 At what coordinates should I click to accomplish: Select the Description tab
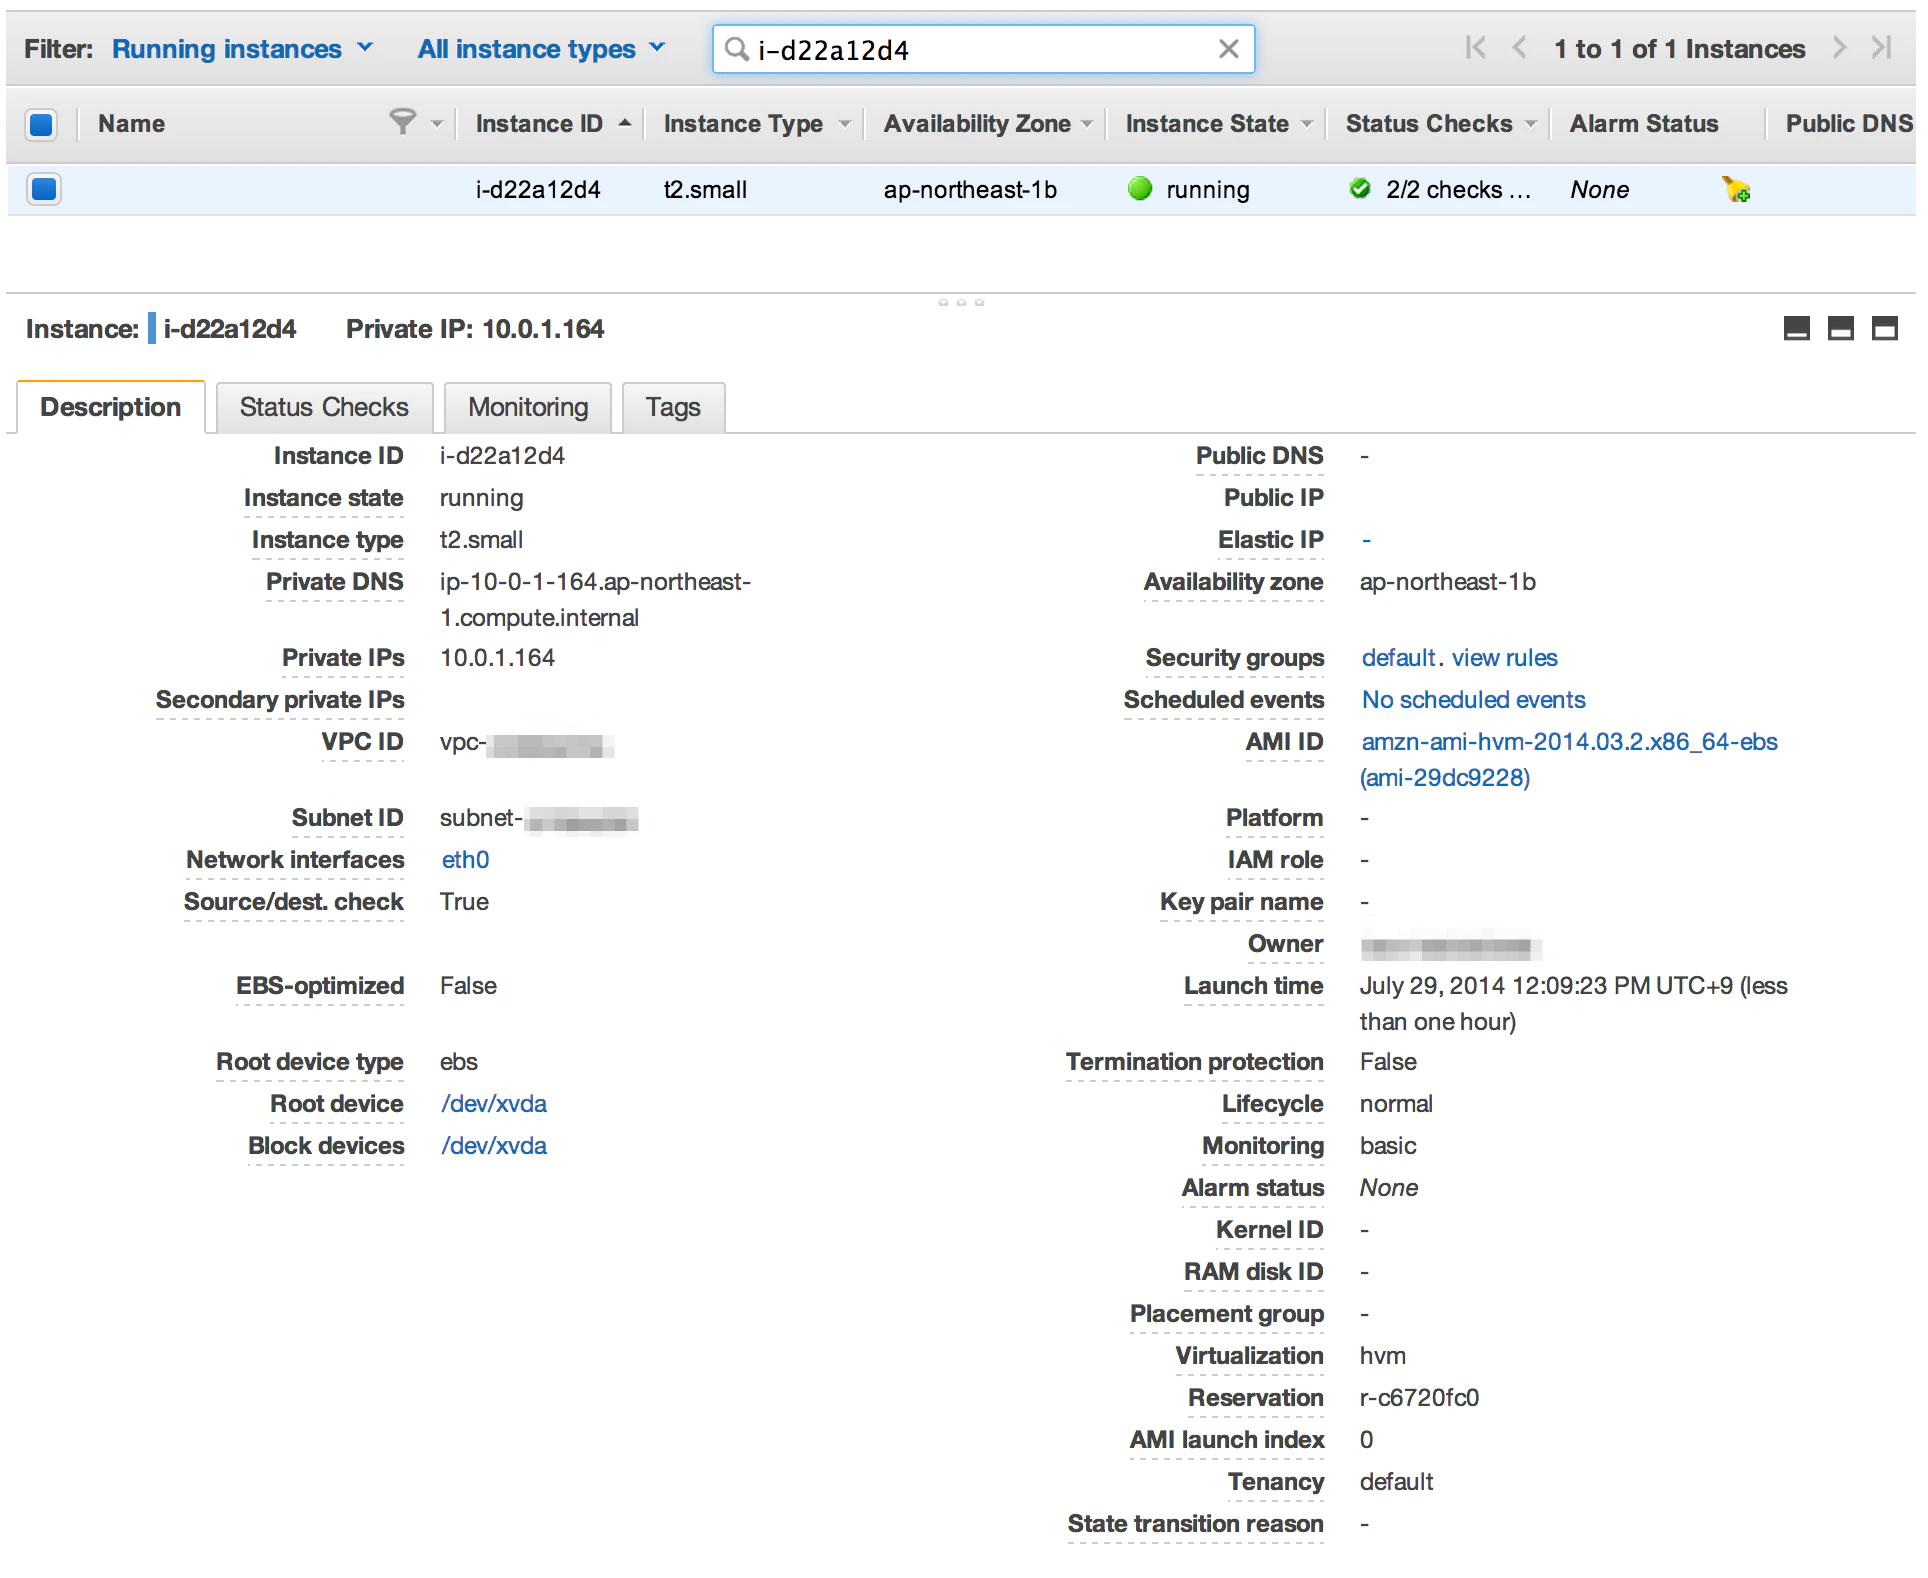111,407
